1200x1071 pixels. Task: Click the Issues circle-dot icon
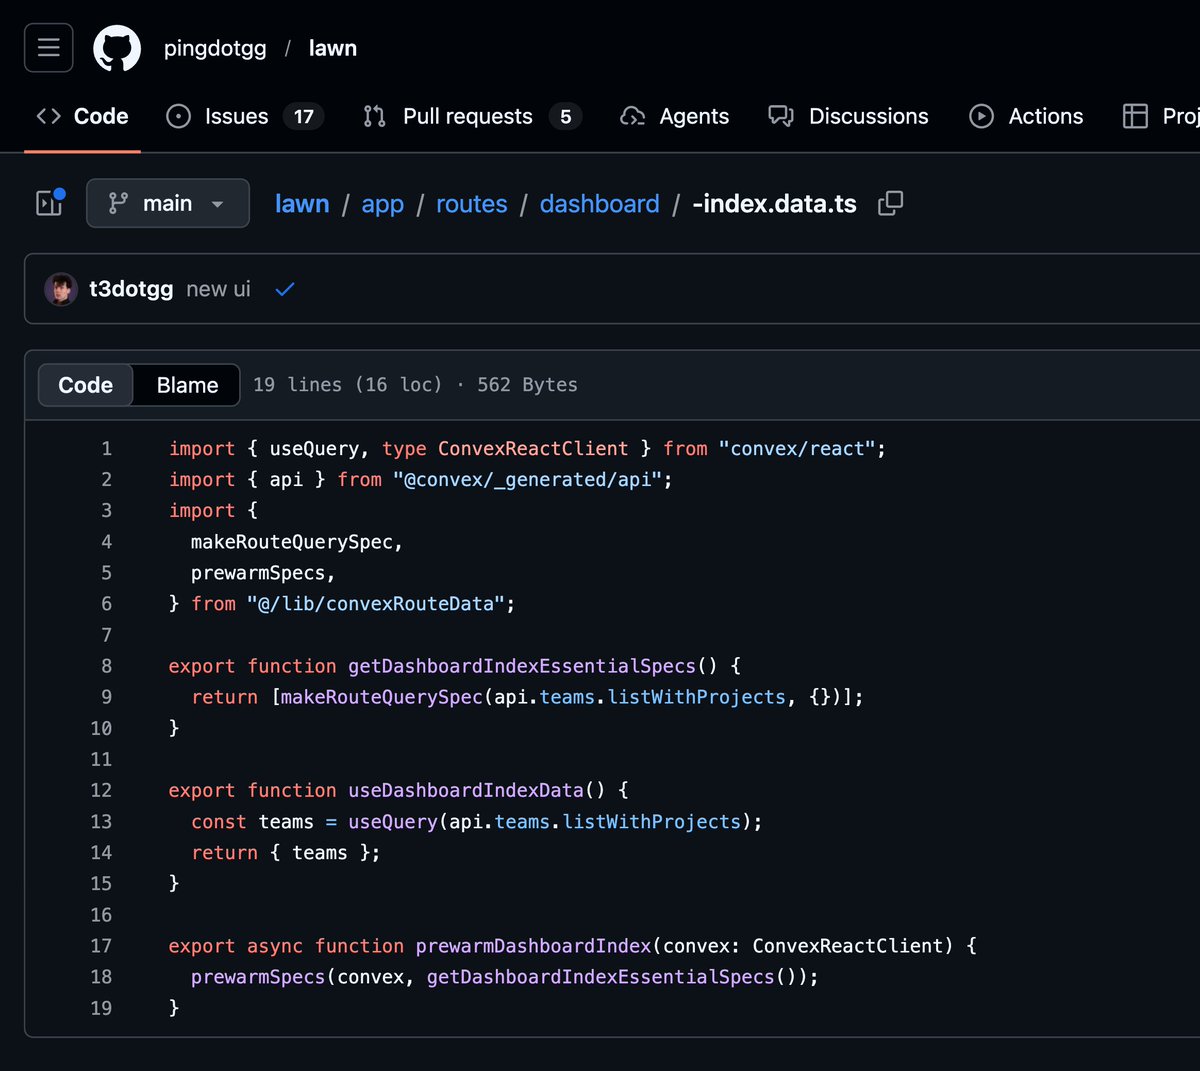click(178, 116)
